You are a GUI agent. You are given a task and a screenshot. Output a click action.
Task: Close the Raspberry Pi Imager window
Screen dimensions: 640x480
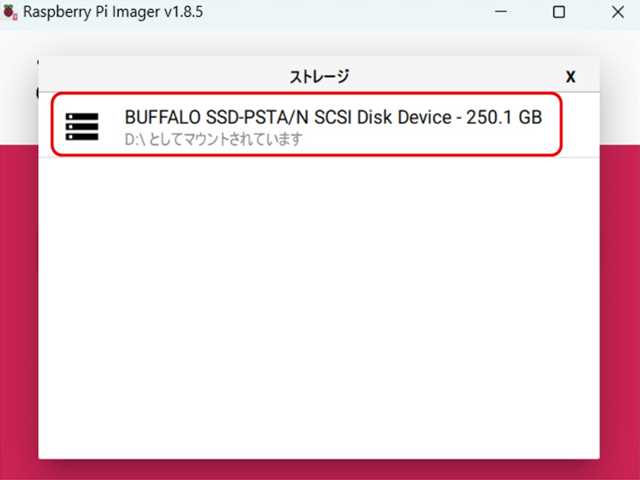coord(615,12)
